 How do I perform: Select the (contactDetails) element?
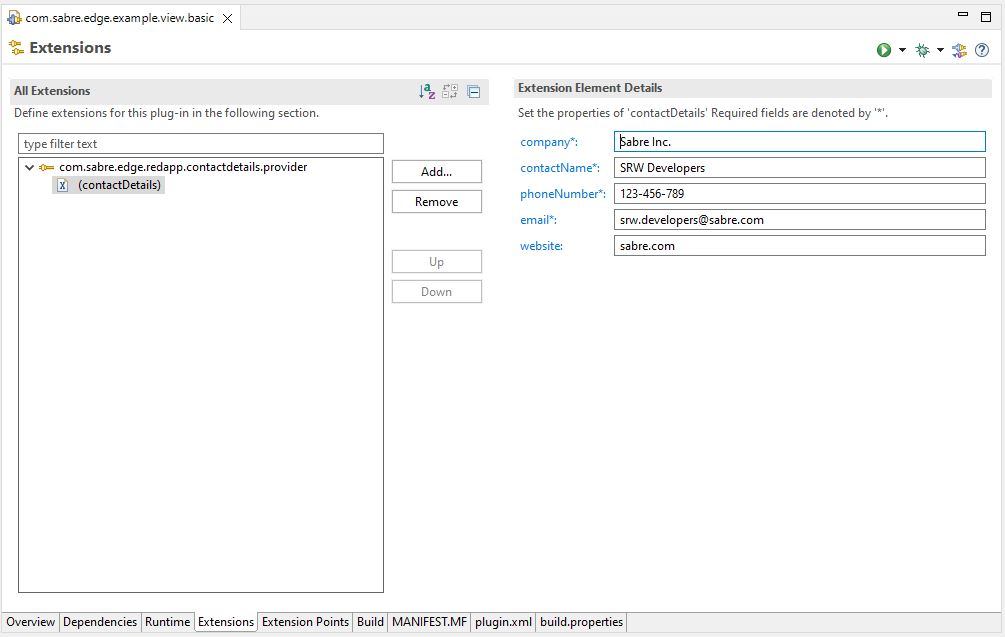(x=119, y=185)
